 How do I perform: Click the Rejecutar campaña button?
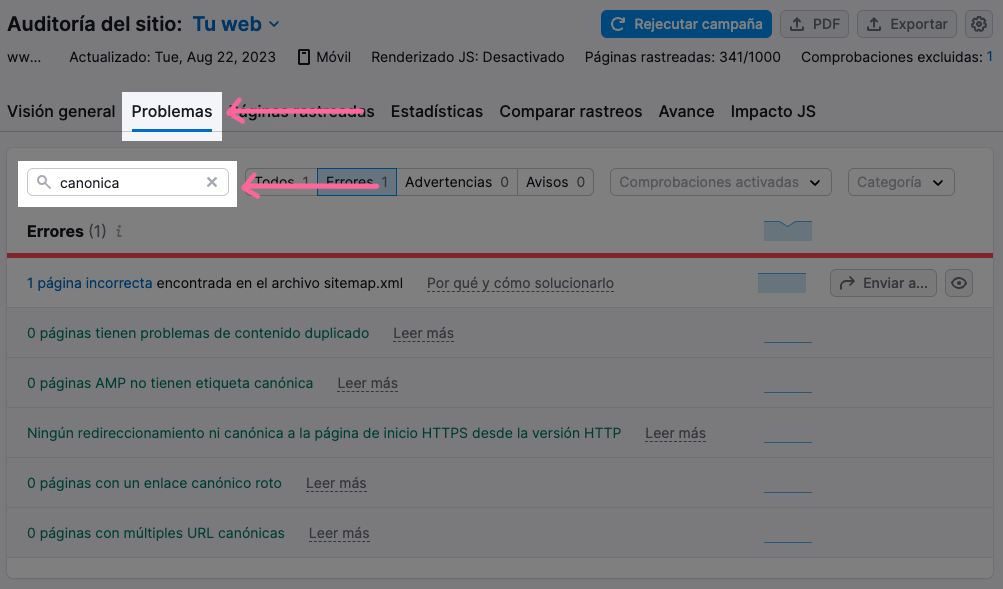click(x=686, y=23)
